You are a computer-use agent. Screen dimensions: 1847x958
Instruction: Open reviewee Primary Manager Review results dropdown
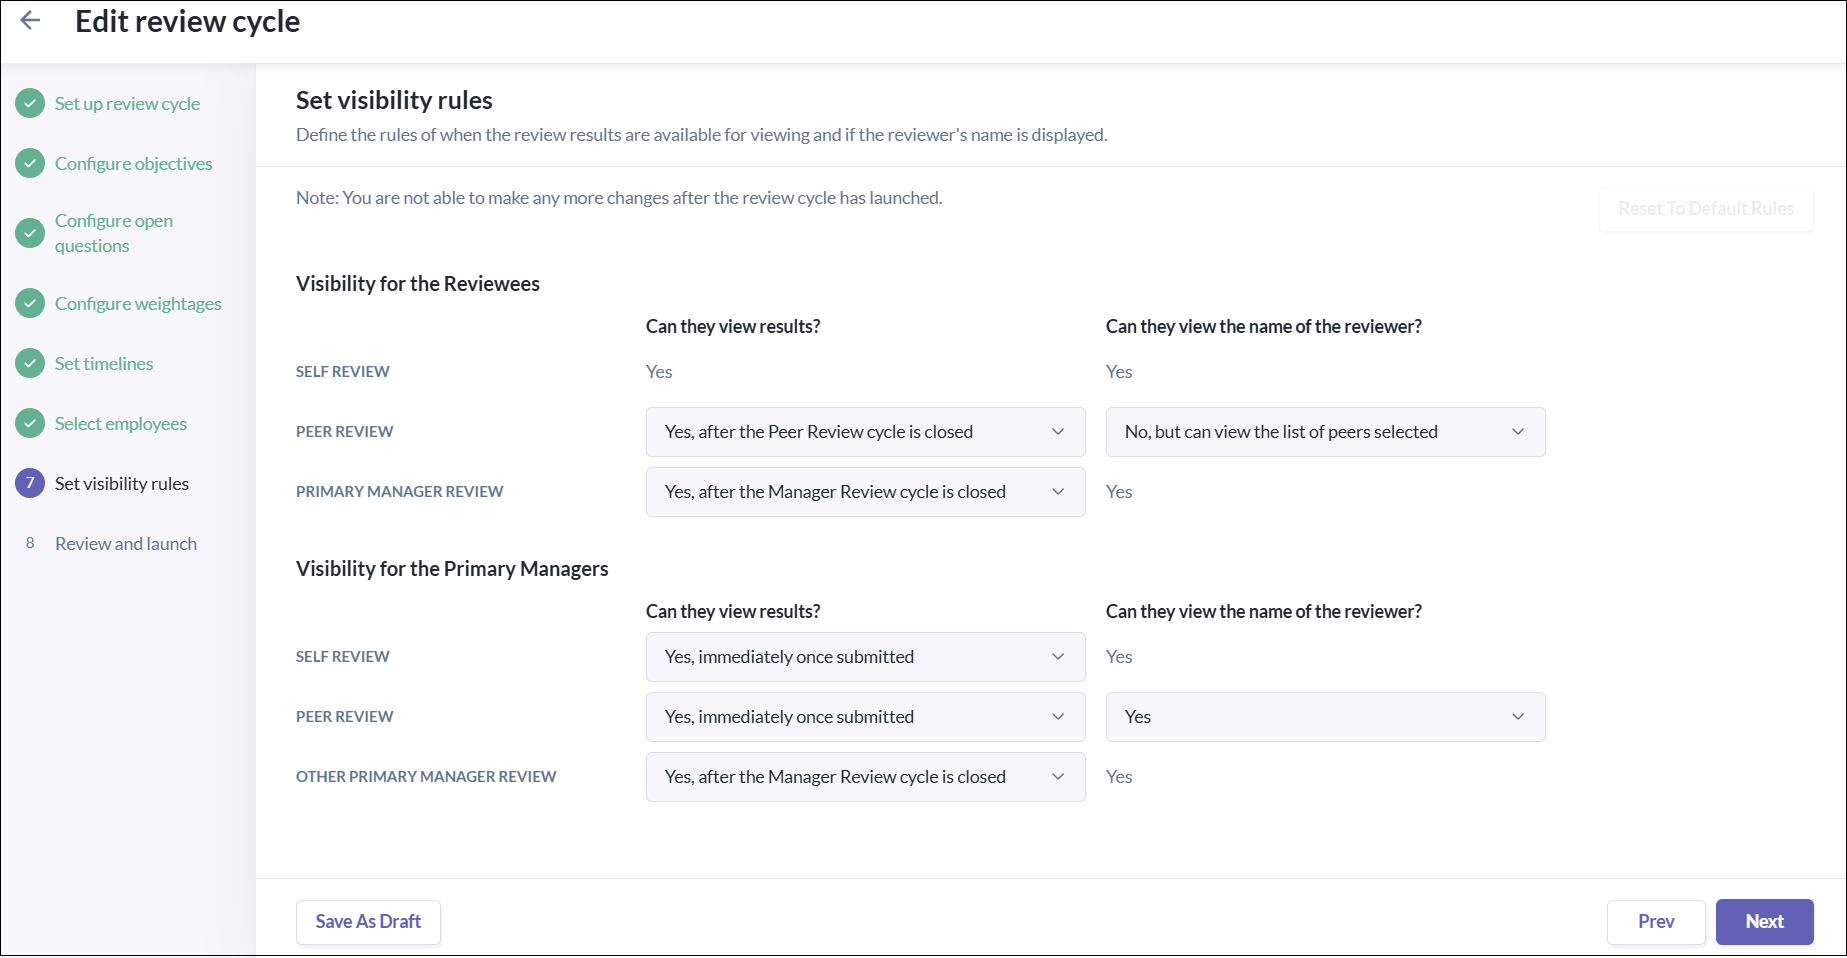tap(865, 492)
